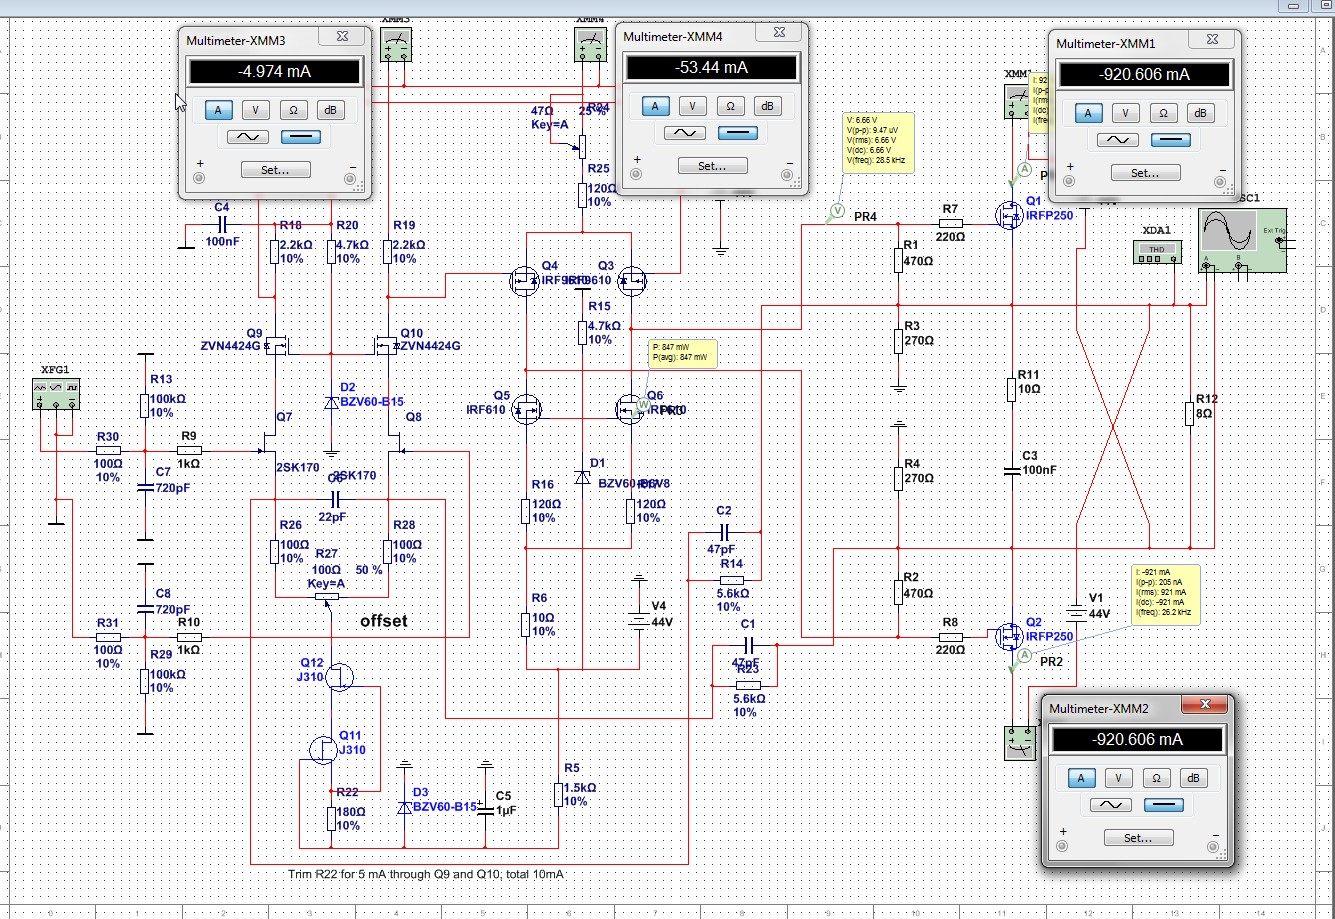Select the "Trim R22 for 5 mA" note
Screen dimensions: 1335x919
pos(425,874)
